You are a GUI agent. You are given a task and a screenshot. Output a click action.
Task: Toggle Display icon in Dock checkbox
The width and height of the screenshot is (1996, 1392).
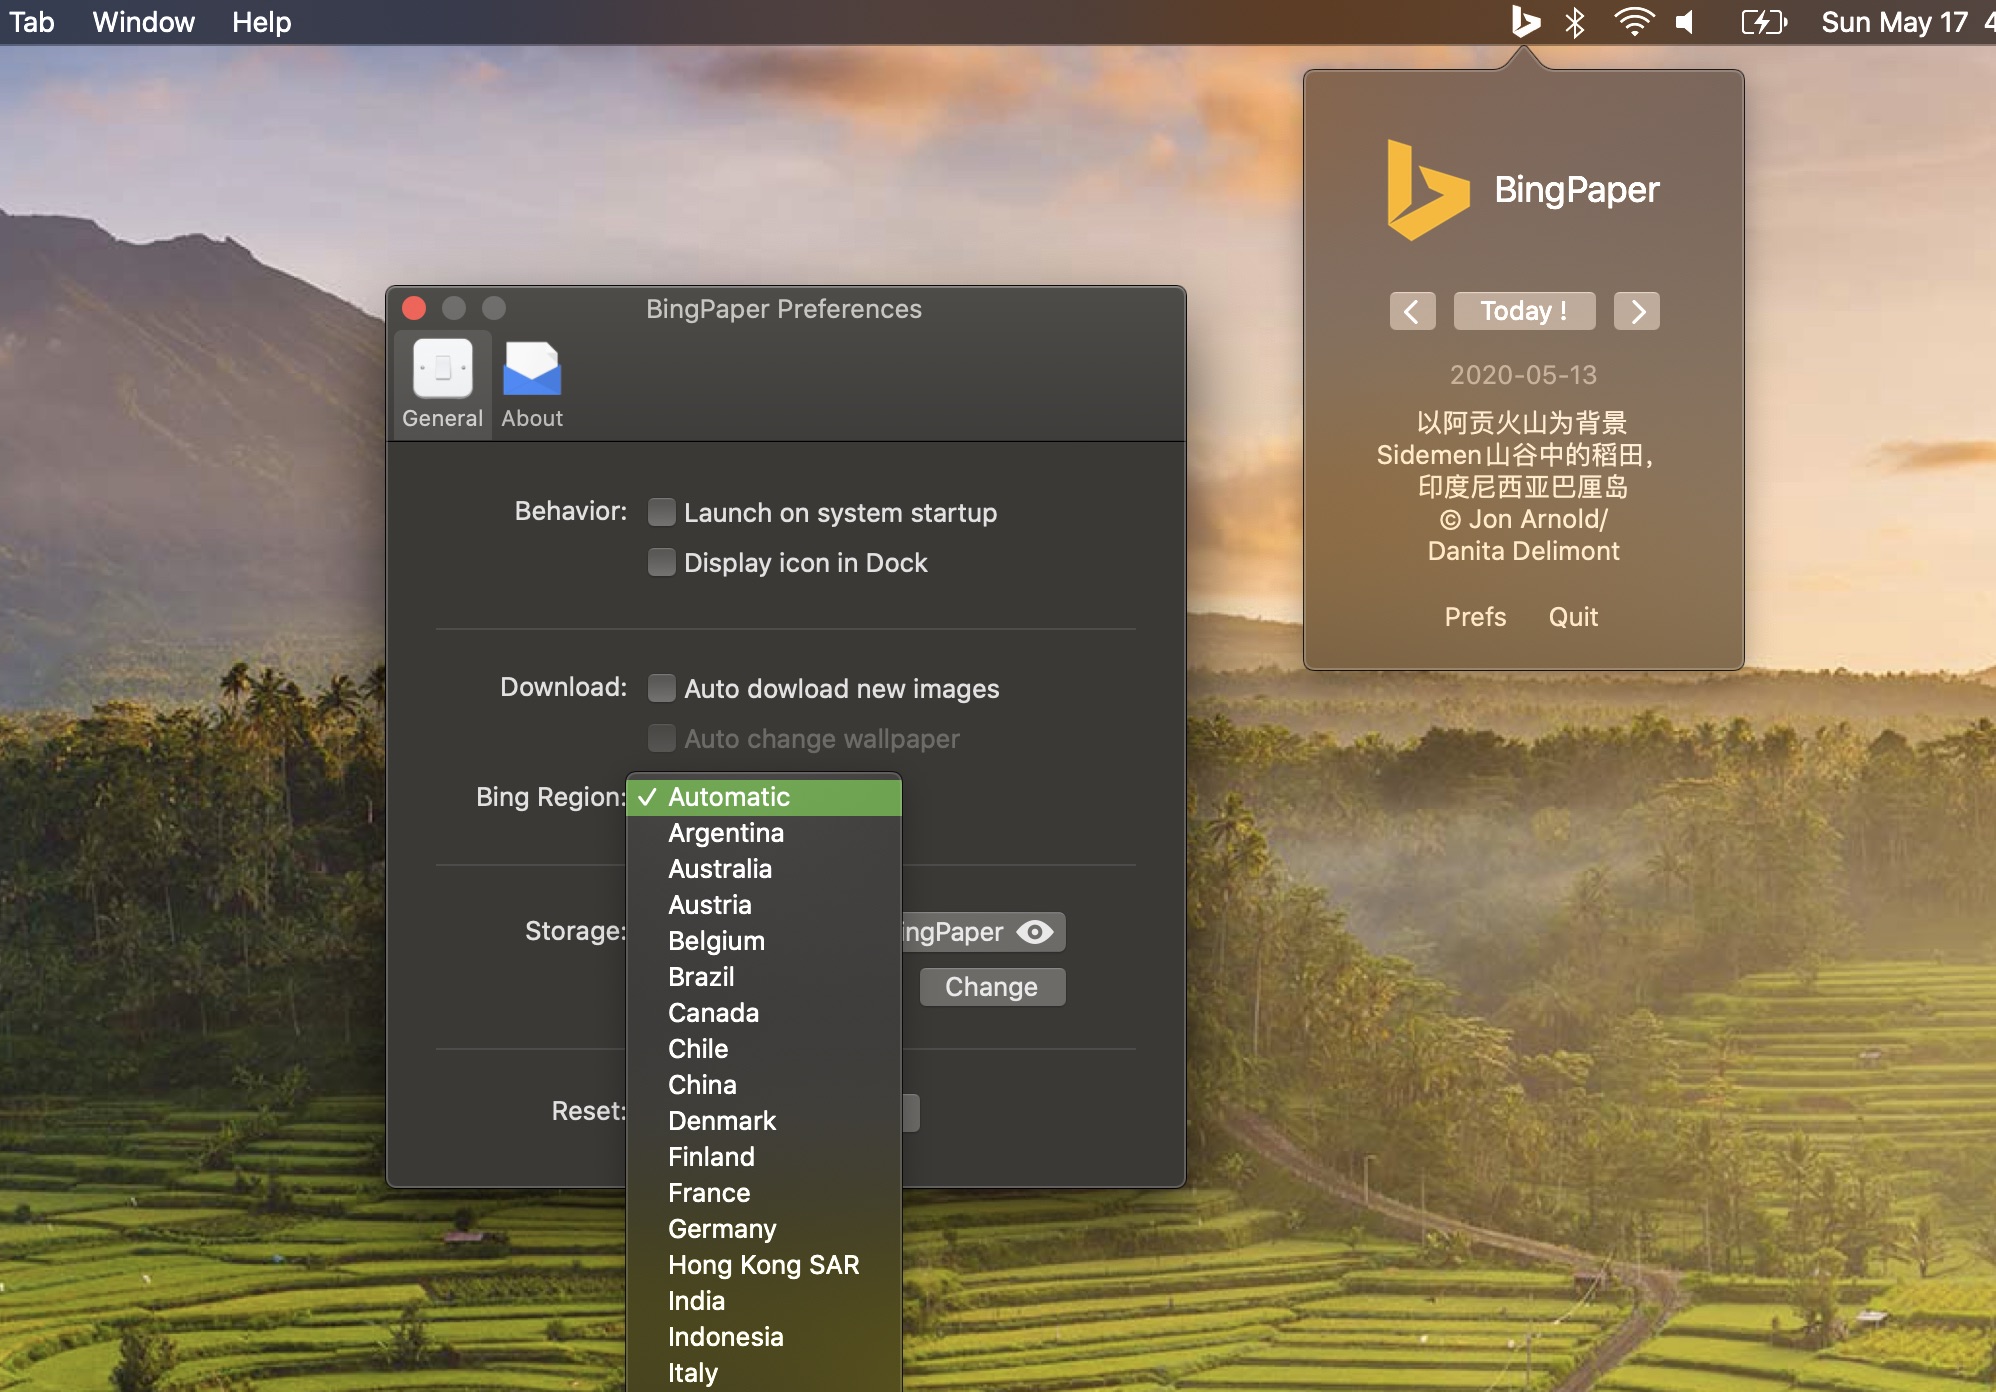coord(661,562)
